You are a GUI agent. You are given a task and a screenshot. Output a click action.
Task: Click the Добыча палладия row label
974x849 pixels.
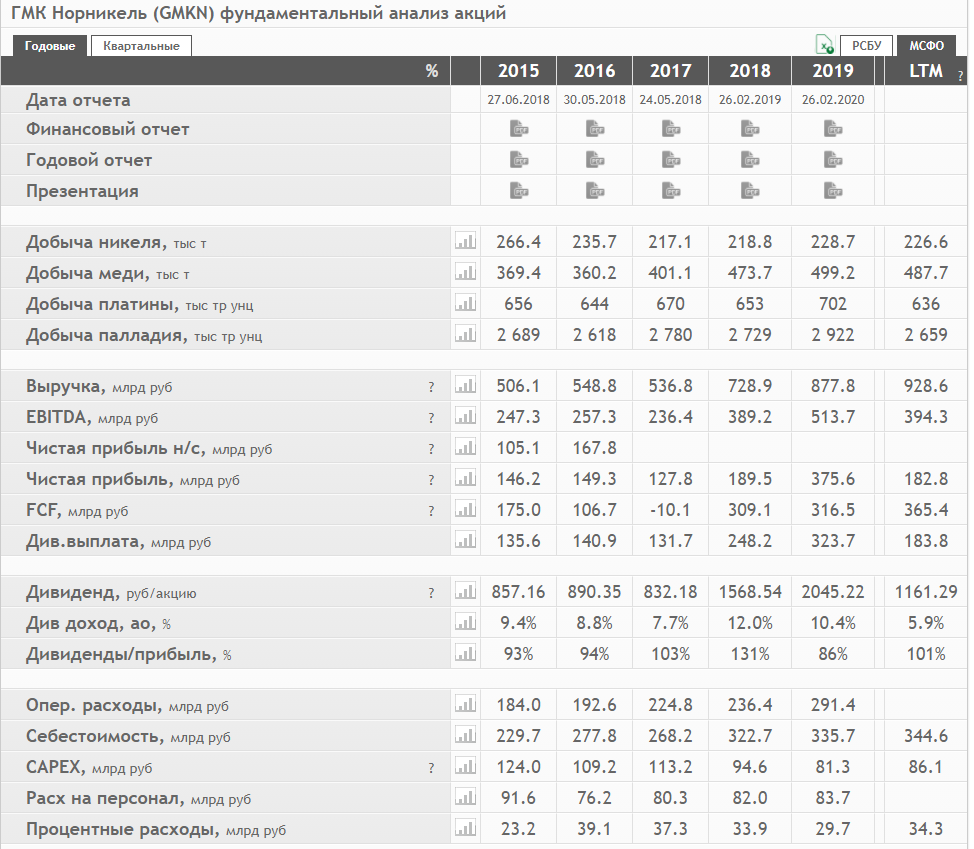143,335
